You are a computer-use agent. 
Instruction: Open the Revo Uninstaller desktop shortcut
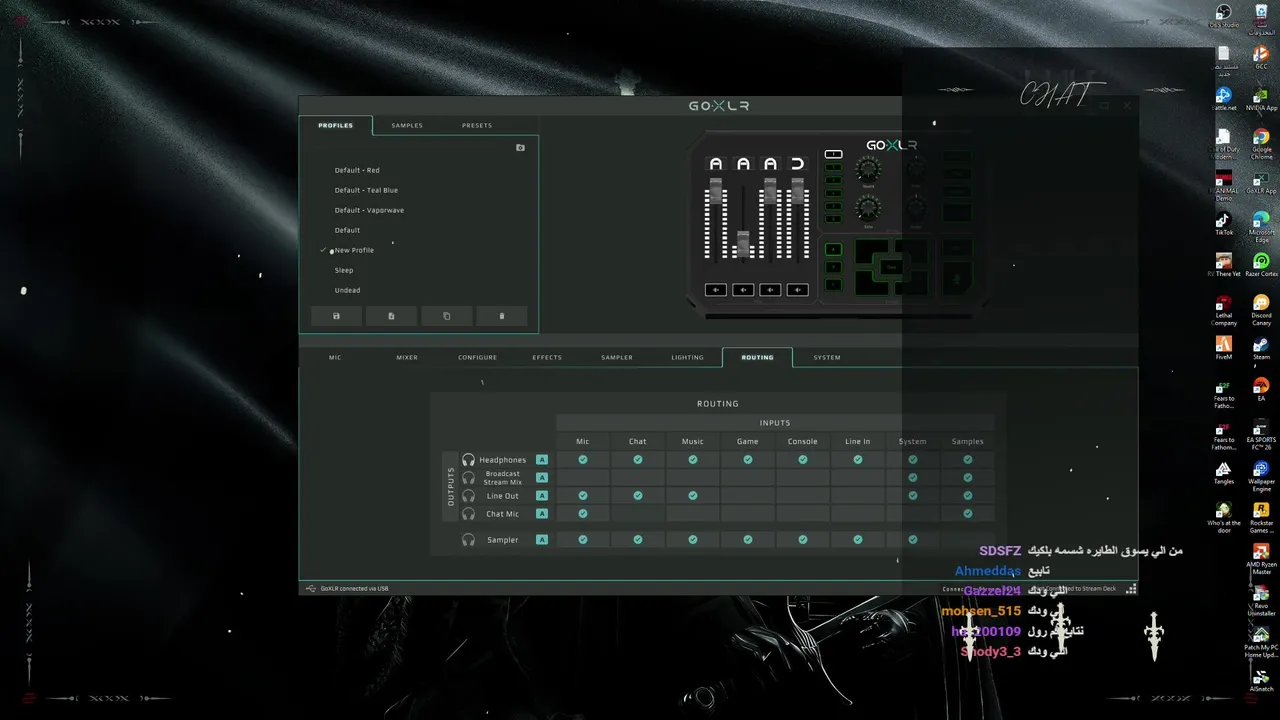[1261, 601]
